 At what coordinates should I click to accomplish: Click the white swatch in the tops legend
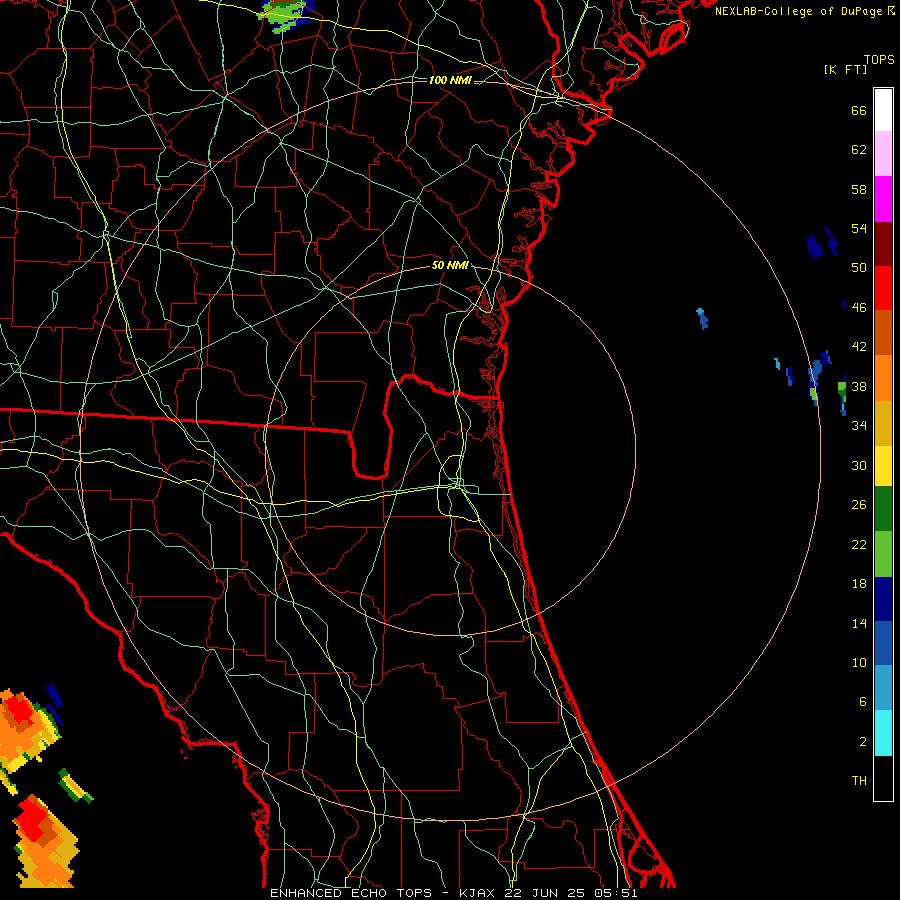[883, 110]
